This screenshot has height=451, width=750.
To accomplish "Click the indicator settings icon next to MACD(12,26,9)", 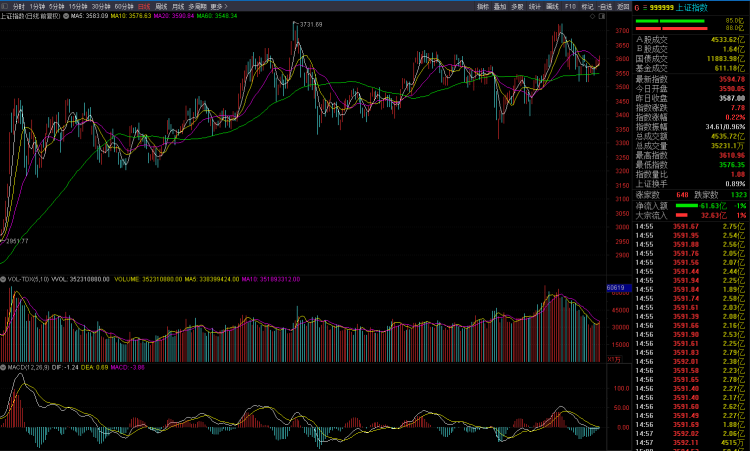I will click(x=4, y=367).
